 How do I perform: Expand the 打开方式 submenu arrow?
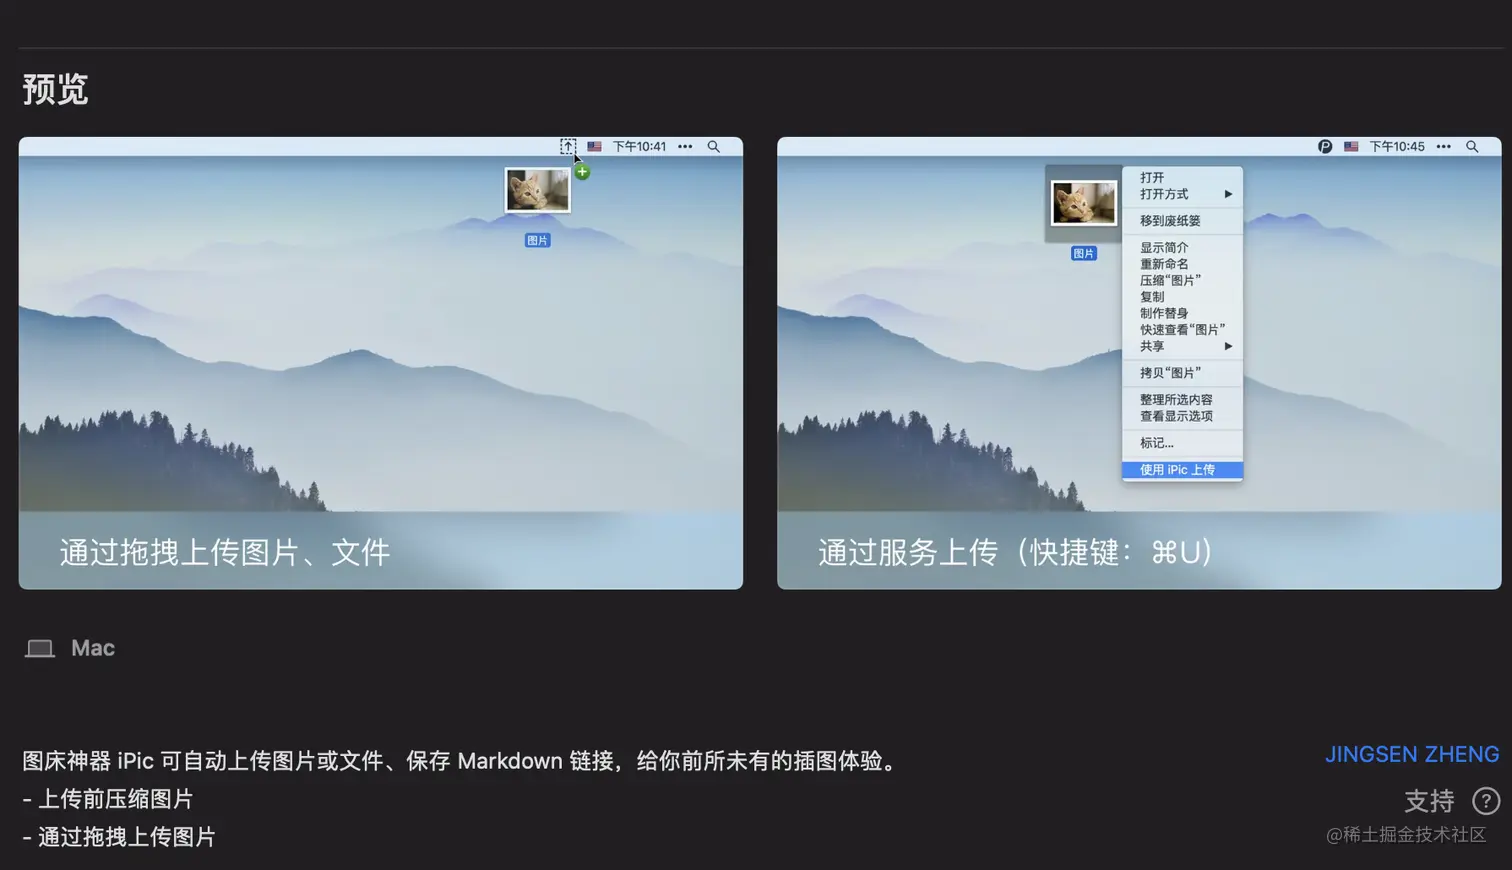(1228, 194)
